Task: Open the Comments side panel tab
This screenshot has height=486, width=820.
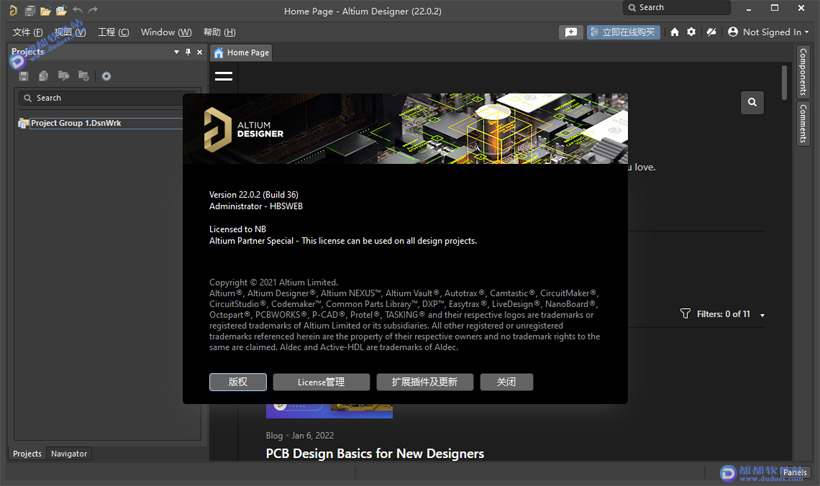Action: [803, 123]
